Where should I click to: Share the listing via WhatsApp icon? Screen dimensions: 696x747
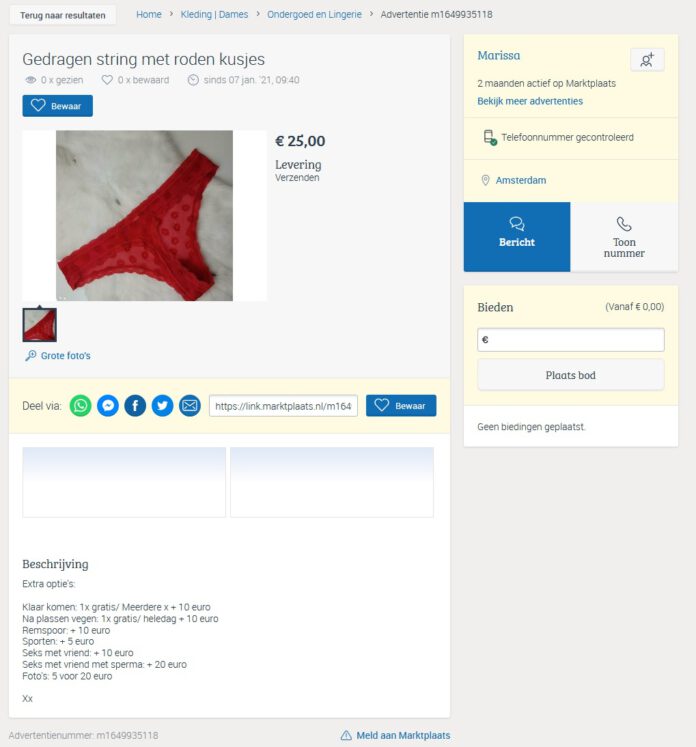pos(81,405)
